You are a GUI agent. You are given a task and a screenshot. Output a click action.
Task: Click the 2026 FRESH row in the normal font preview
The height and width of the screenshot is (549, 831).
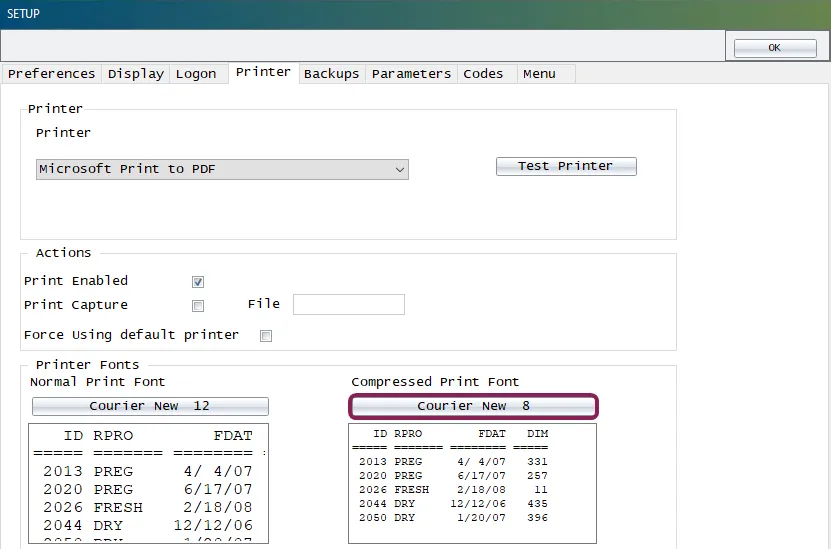148,507
